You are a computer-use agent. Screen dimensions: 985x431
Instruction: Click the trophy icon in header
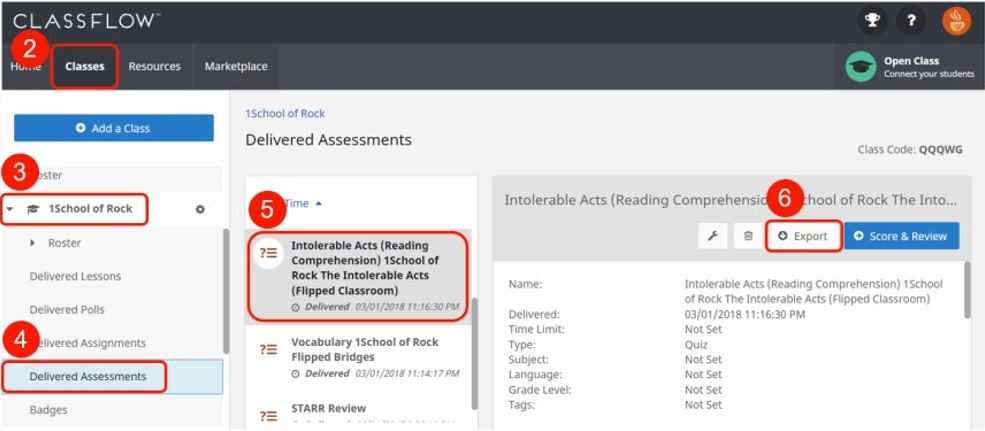tap(872, 21)
